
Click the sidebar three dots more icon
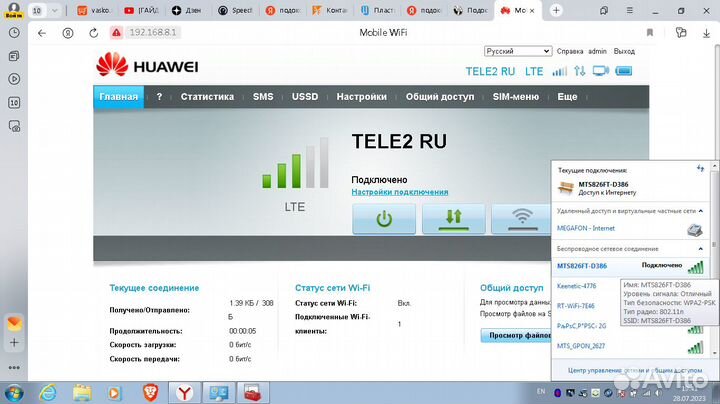14,367
